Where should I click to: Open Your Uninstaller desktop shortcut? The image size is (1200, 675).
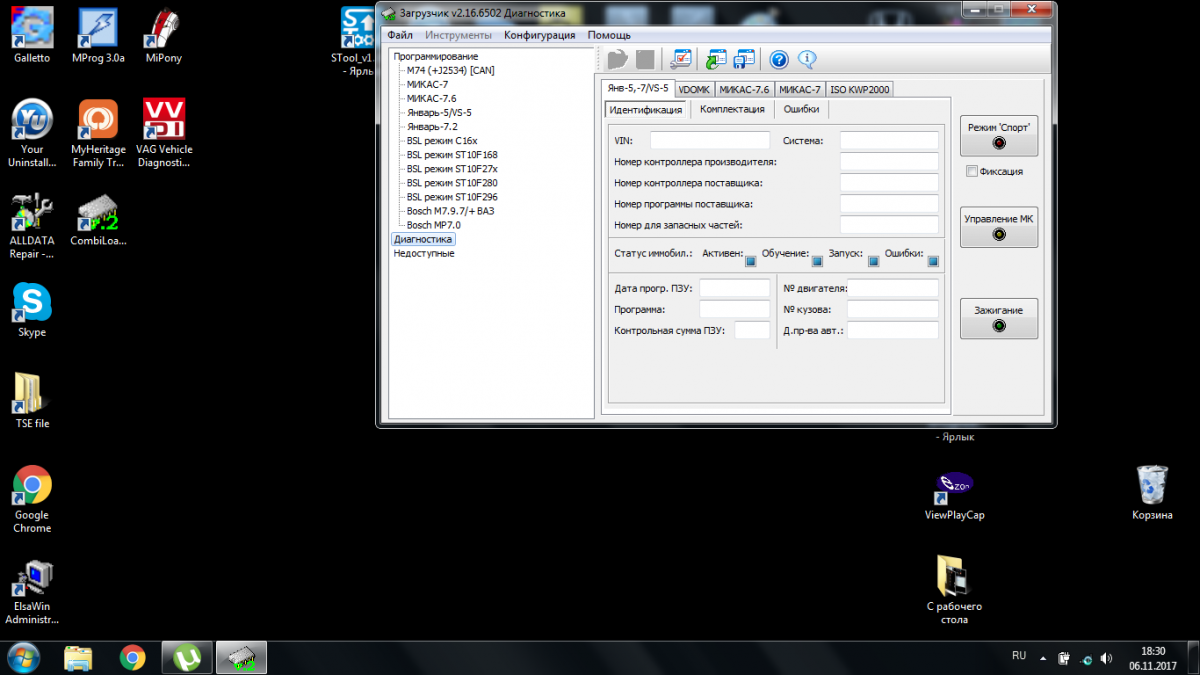[x=32, y=134]
